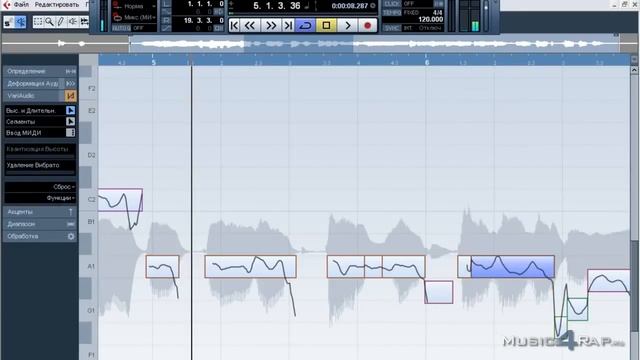This screenshot has width=640, height=360.
Task: Toggle the TEMPO track button
Action: pyautogui.click(x=392, y=13)
